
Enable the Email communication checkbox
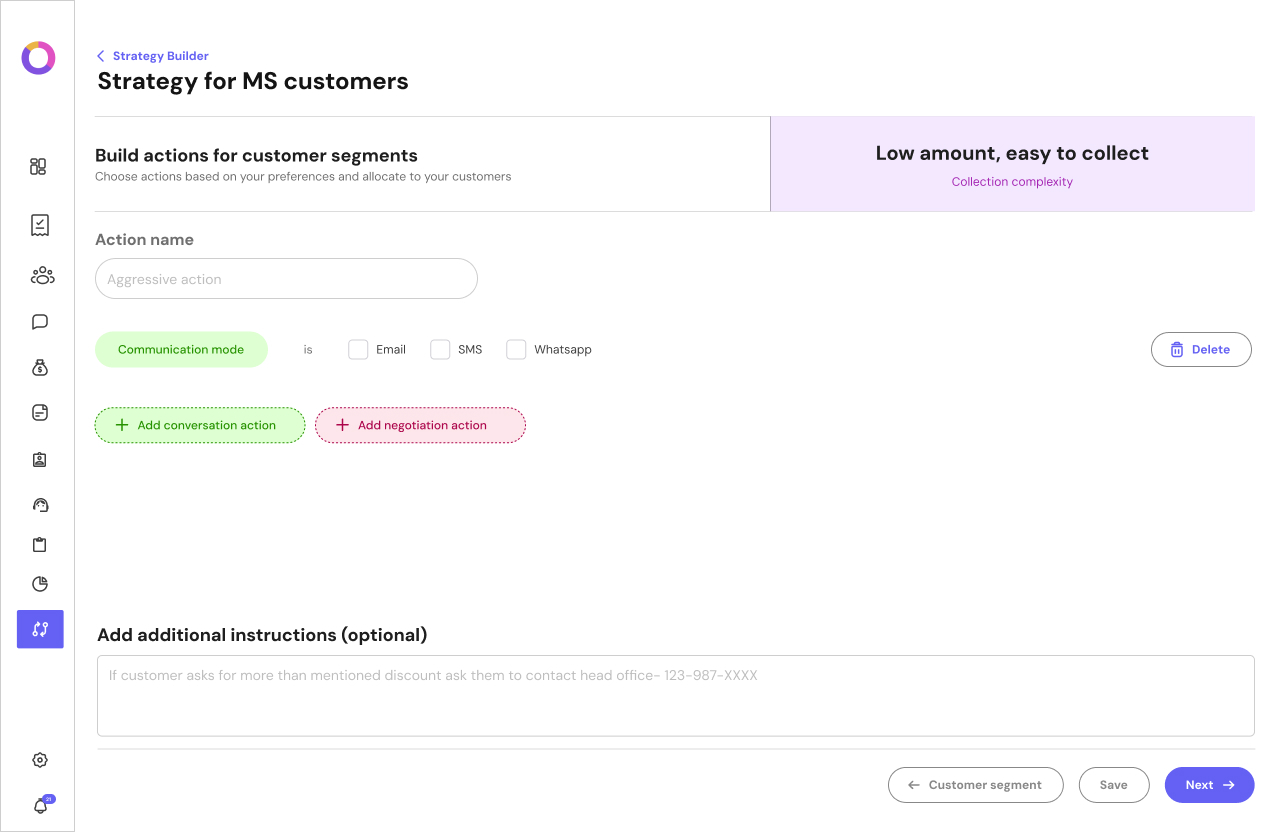(x=358, y=349)
